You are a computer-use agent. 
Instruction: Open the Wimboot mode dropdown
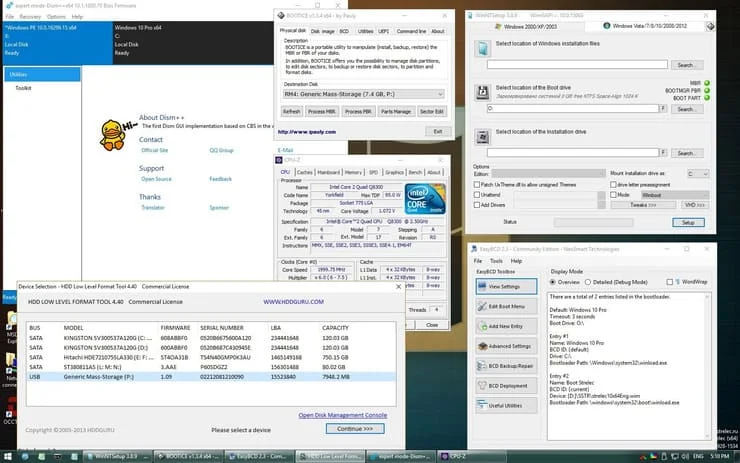point(675,195)
